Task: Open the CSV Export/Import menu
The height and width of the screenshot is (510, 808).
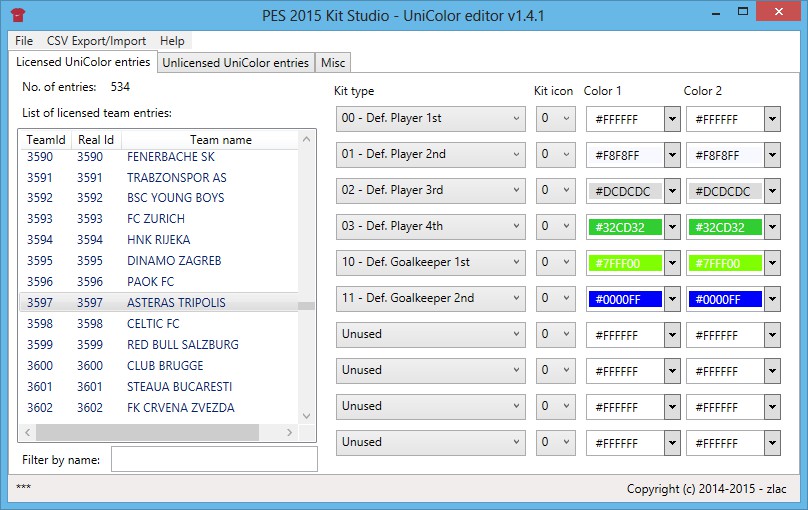Action: 96,41
